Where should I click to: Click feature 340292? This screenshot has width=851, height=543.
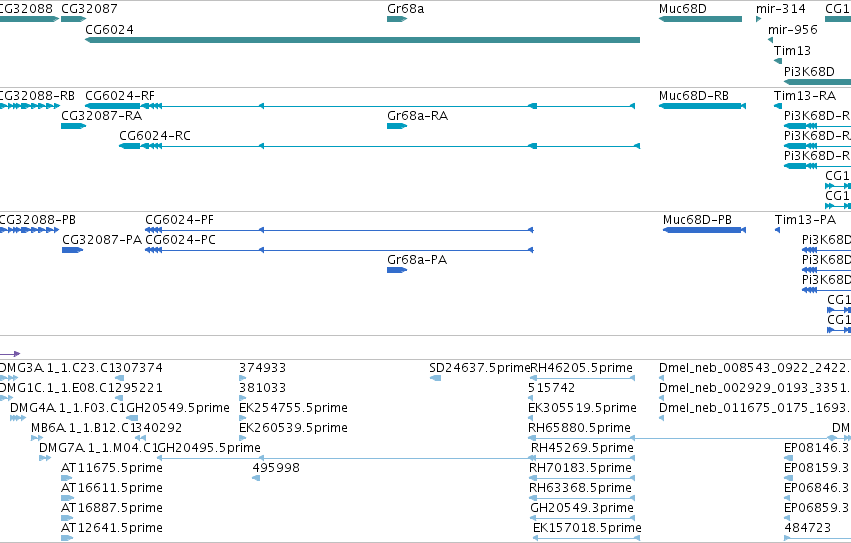[x=140, y=438]
